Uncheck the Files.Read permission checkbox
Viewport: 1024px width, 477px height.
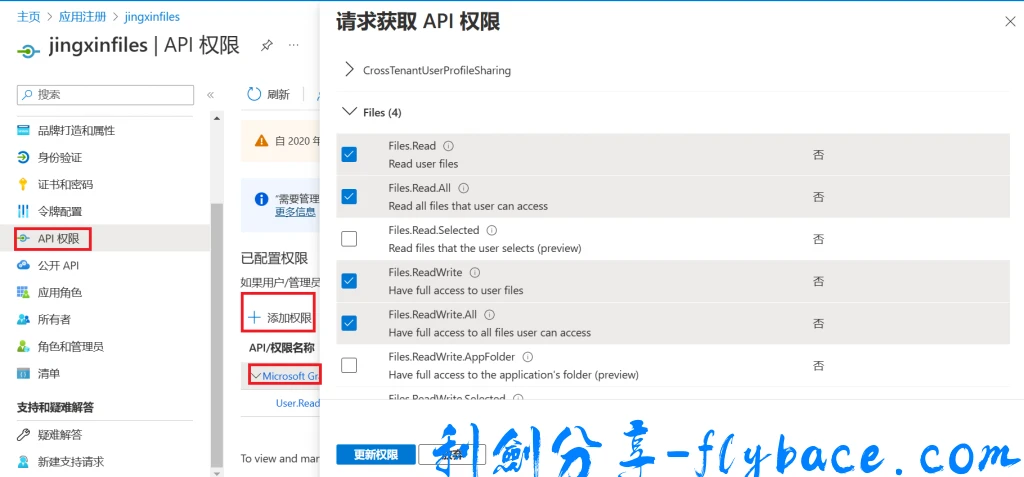coord(349,154)
